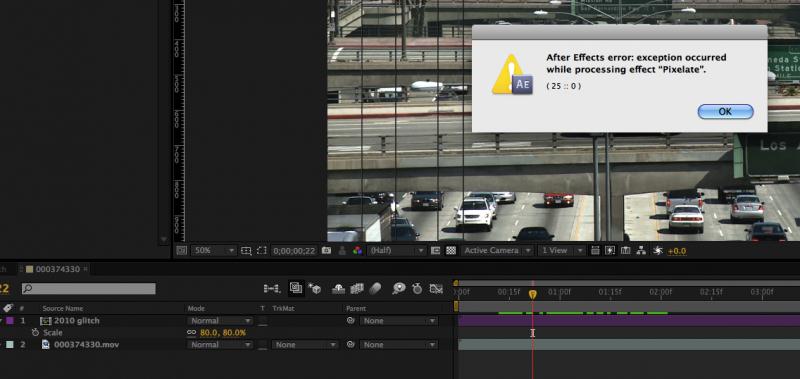The height and width of the screenshot is (379, 800).
Task: Click the teal label swatch of layer 2
Action: click(x=10, y=344)
